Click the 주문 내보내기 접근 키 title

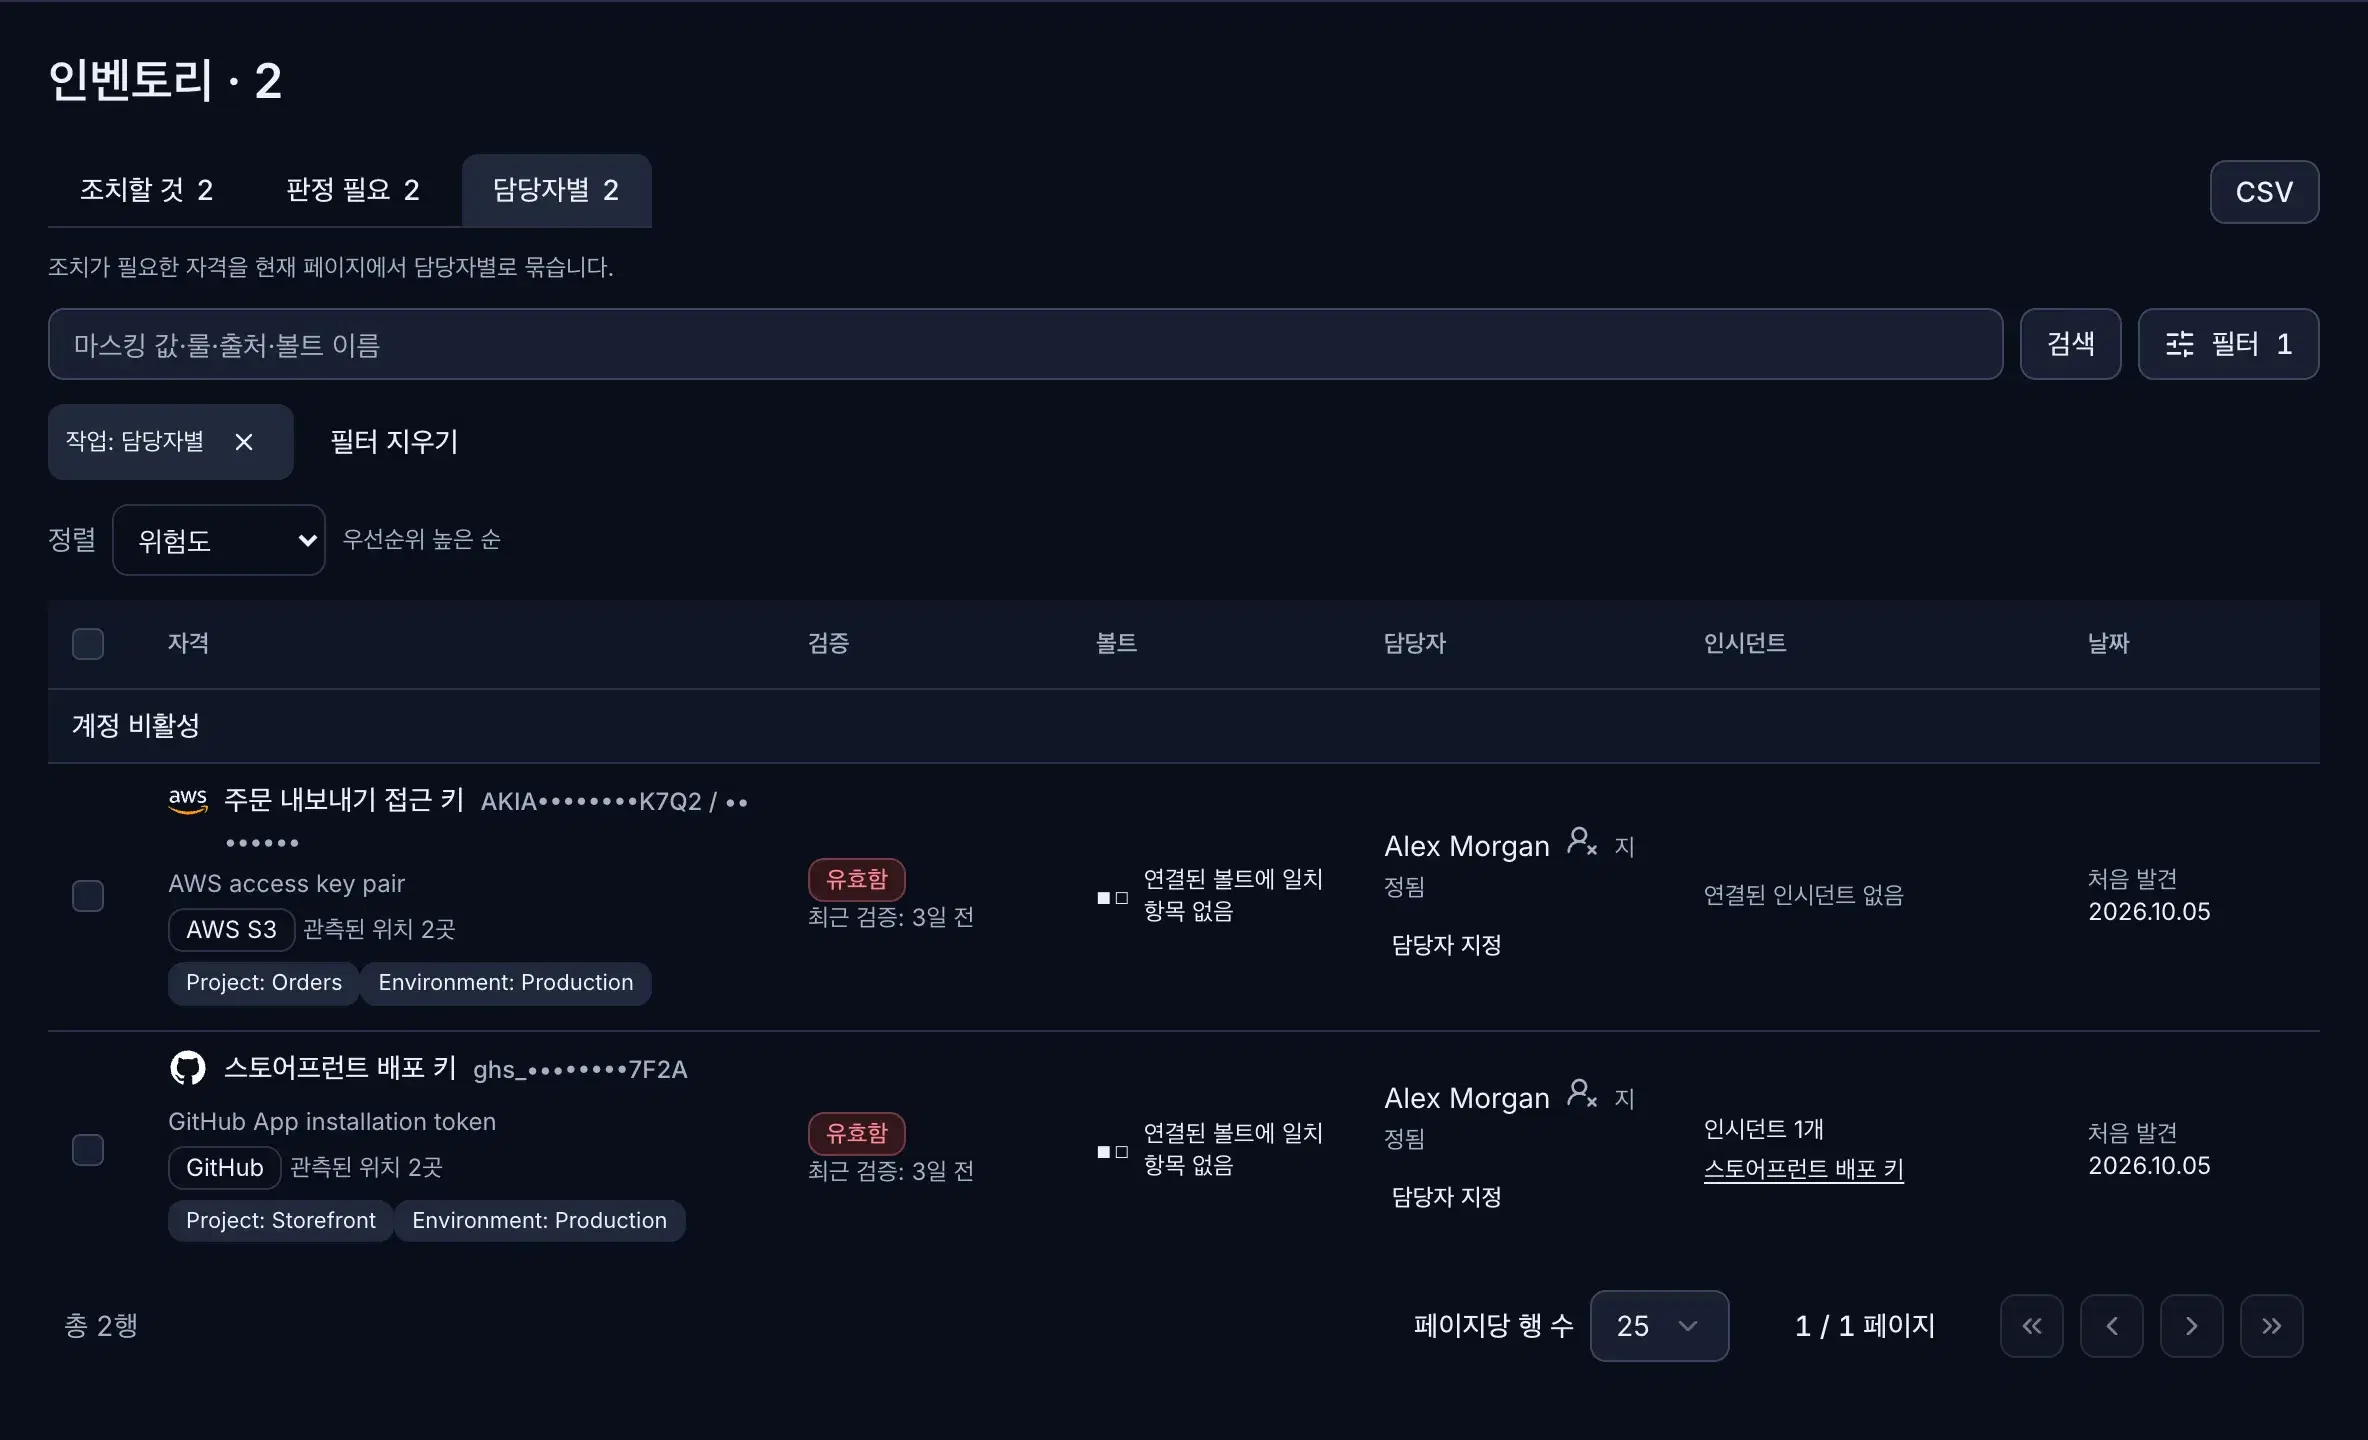[x=344, y=800]
